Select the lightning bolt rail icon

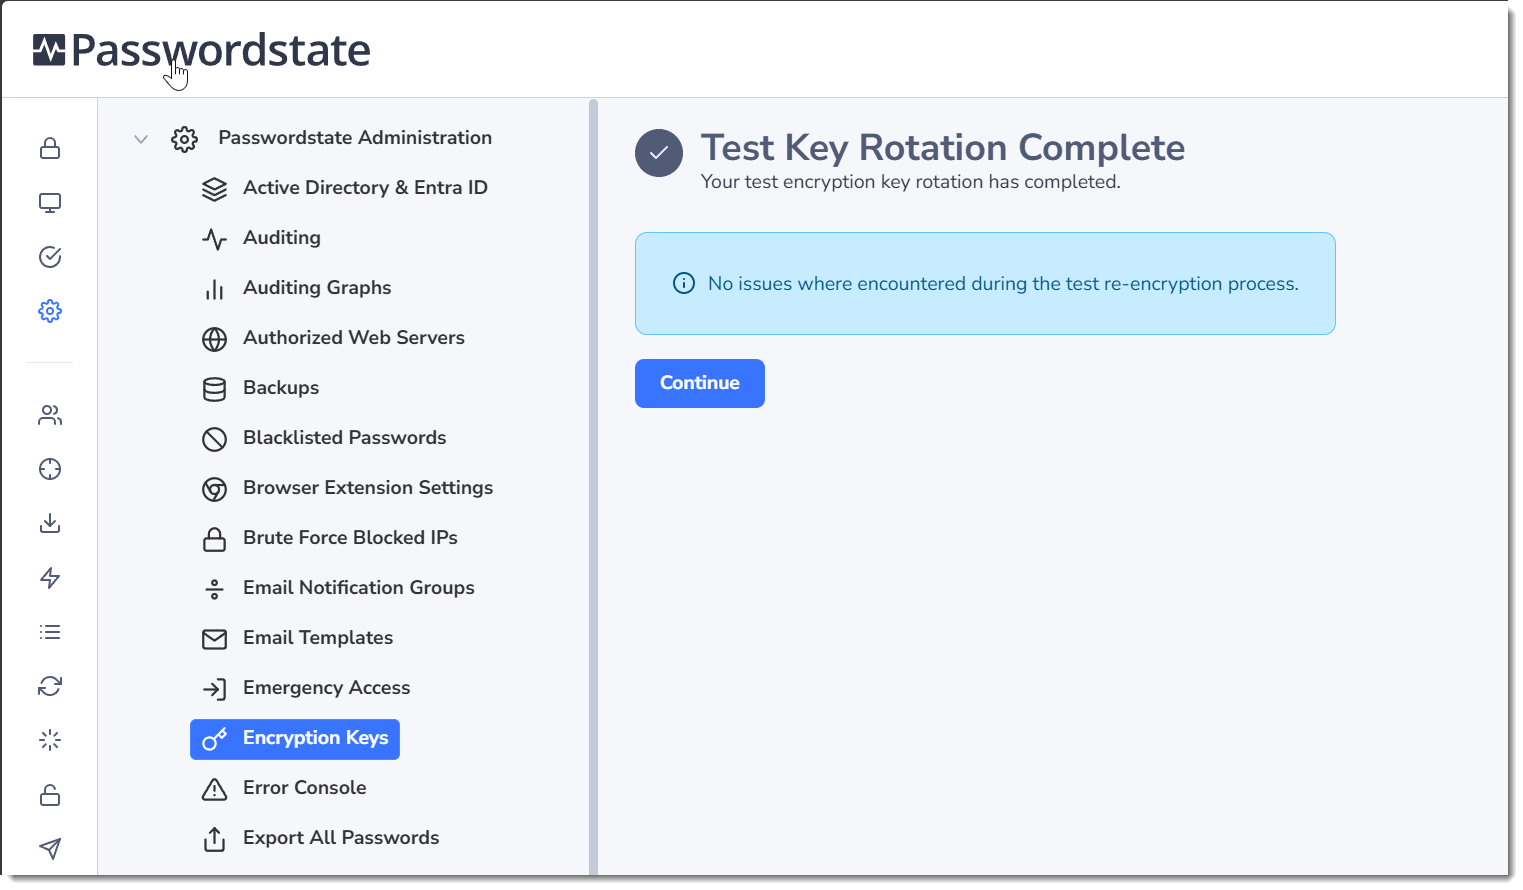pyautogui.click(x=50, y=578)
